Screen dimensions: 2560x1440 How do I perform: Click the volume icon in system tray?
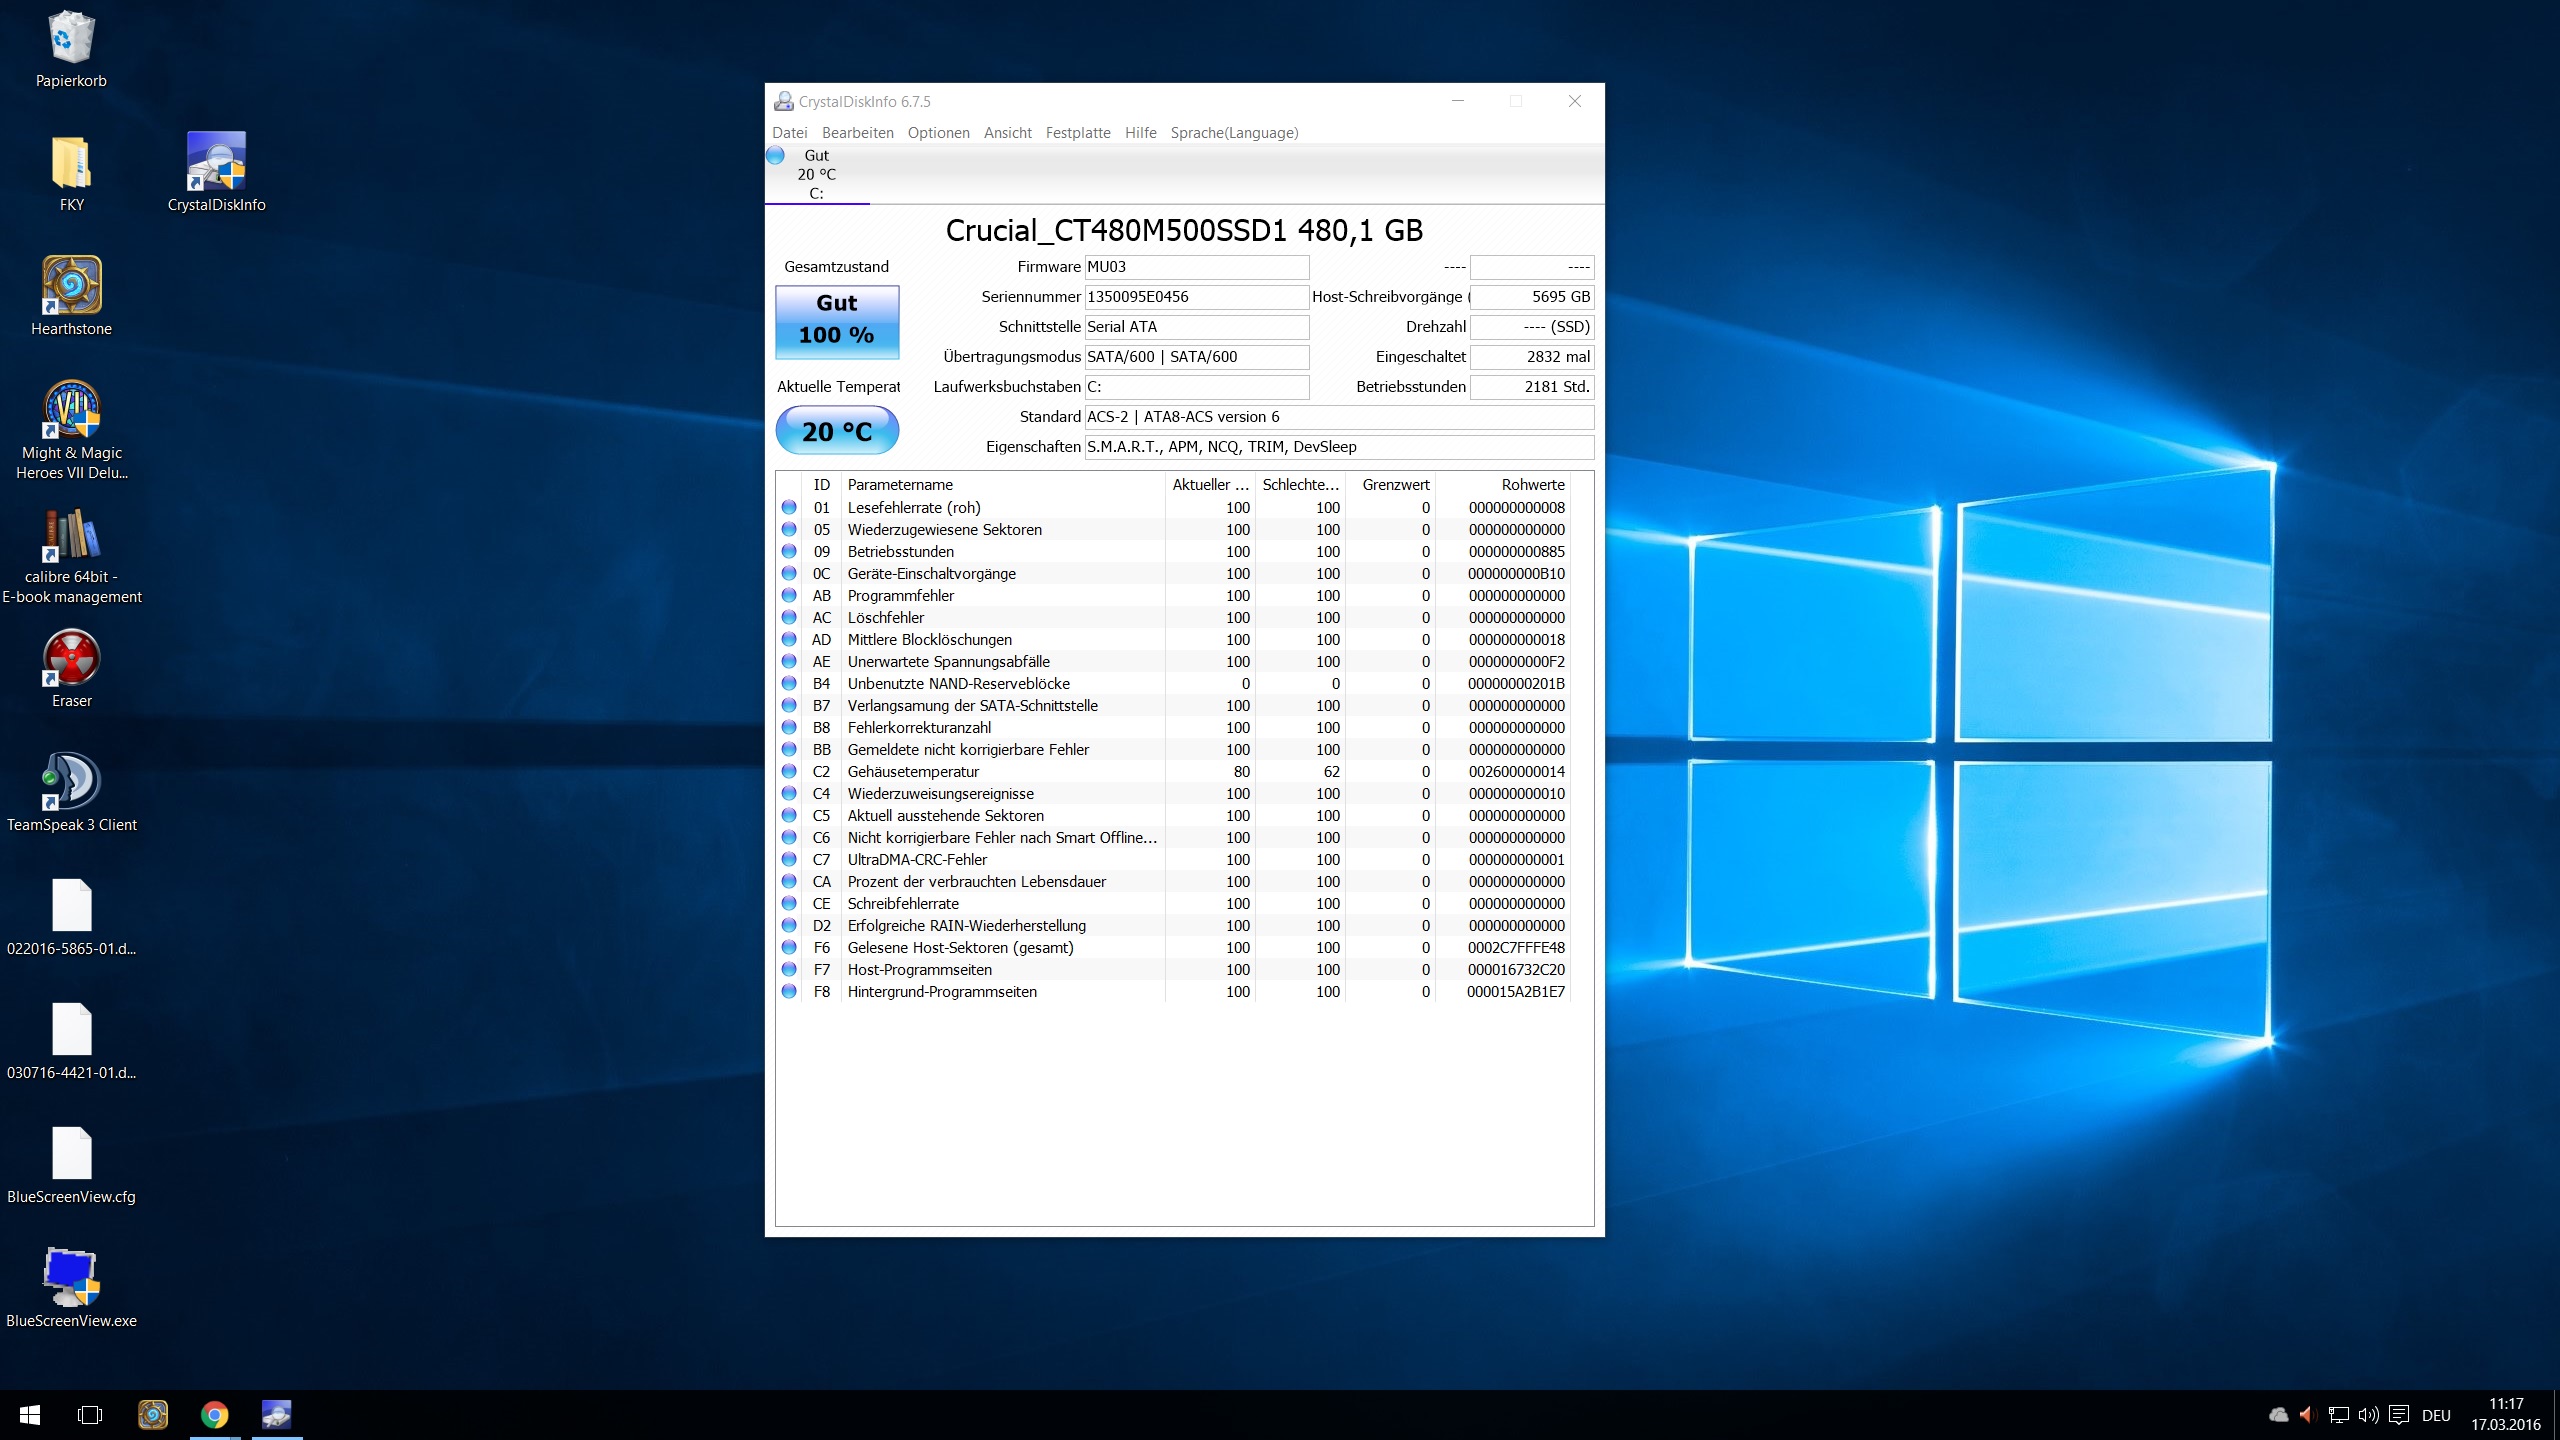[2368, 1415]
